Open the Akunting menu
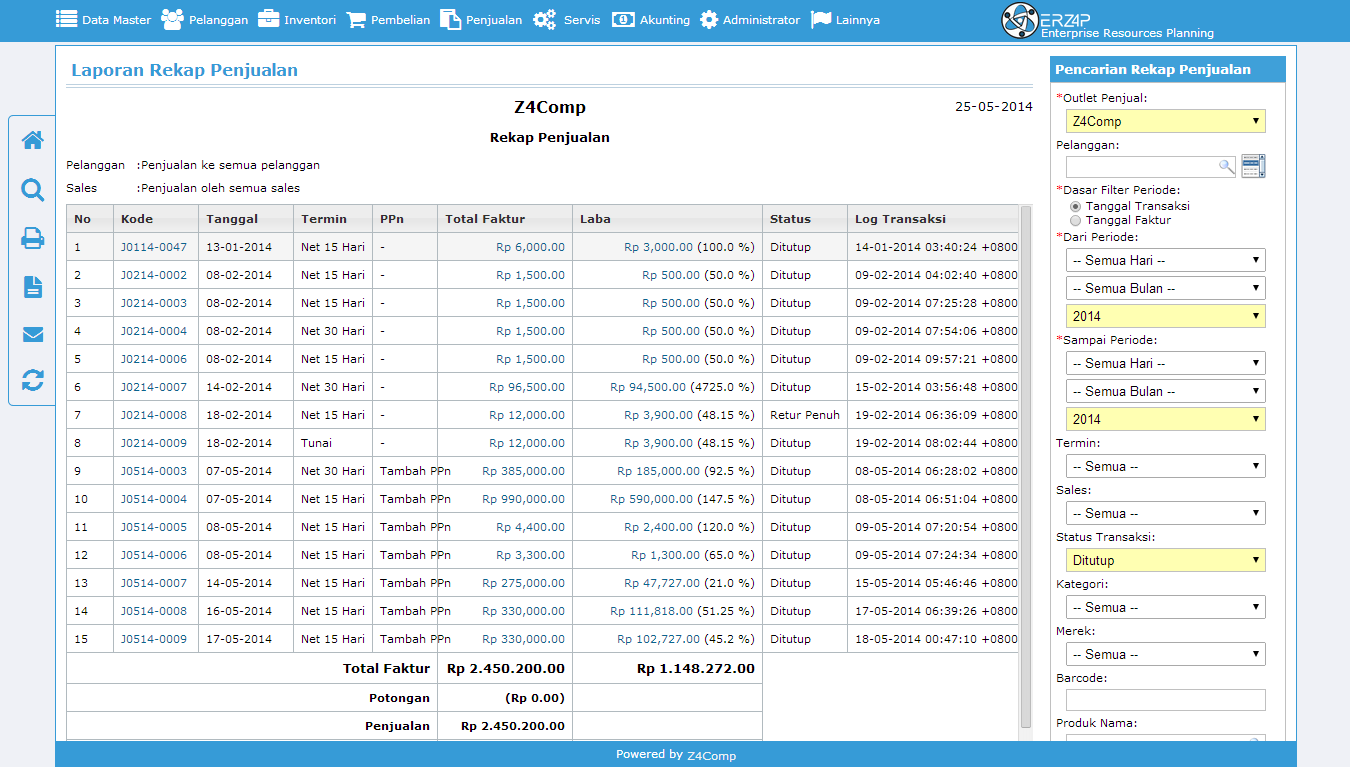Image resolution: width=1350 pixels, height=767 pixels. point(651,19)
